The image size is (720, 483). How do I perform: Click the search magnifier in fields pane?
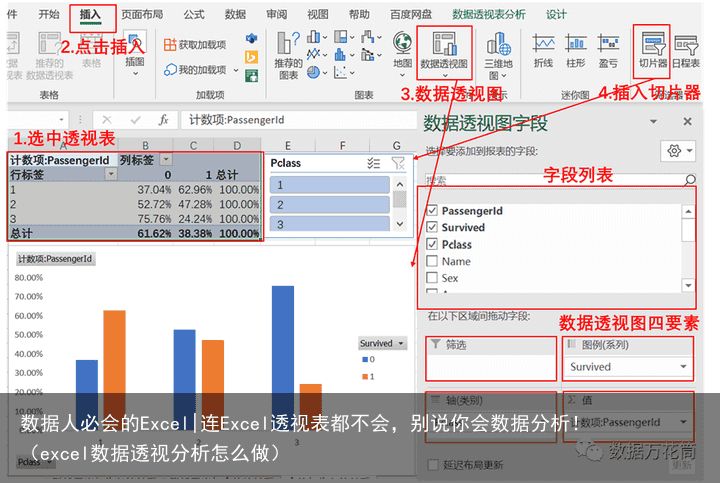coord(690,180)
